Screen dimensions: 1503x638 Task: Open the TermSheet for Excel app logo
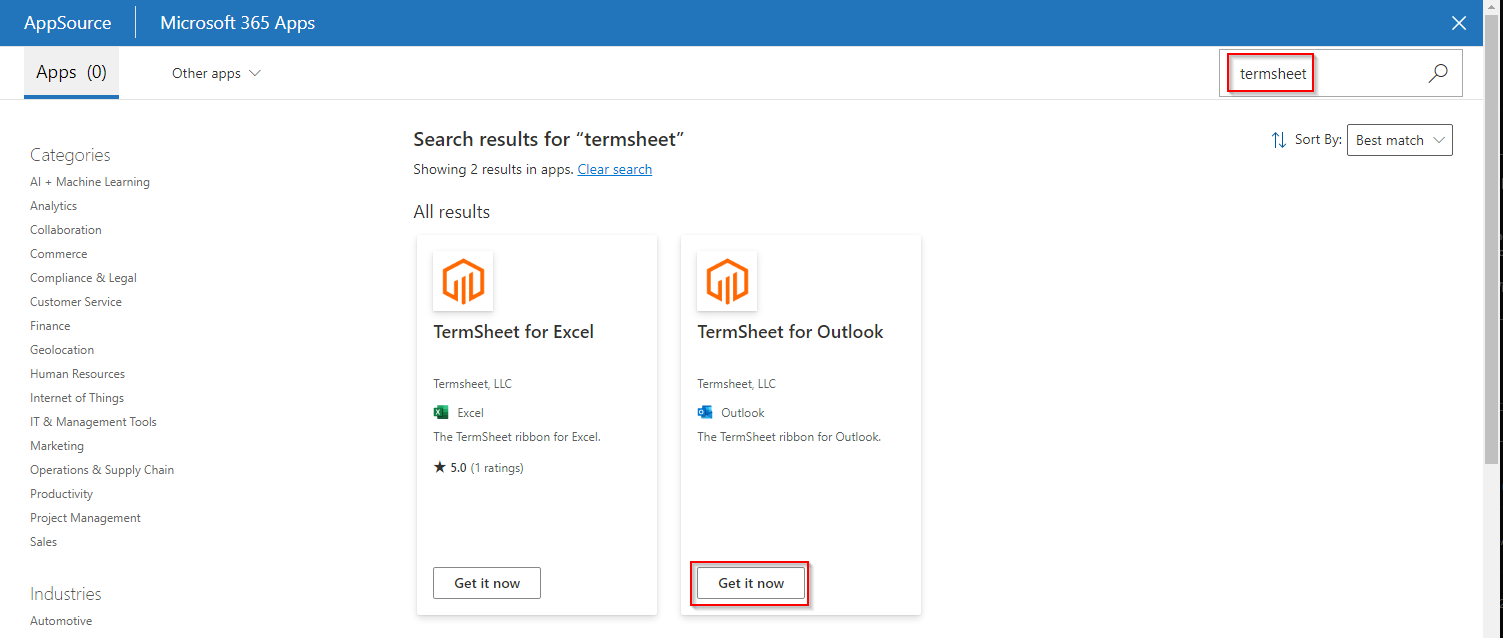pyautogui.click(x=462, y=281)
